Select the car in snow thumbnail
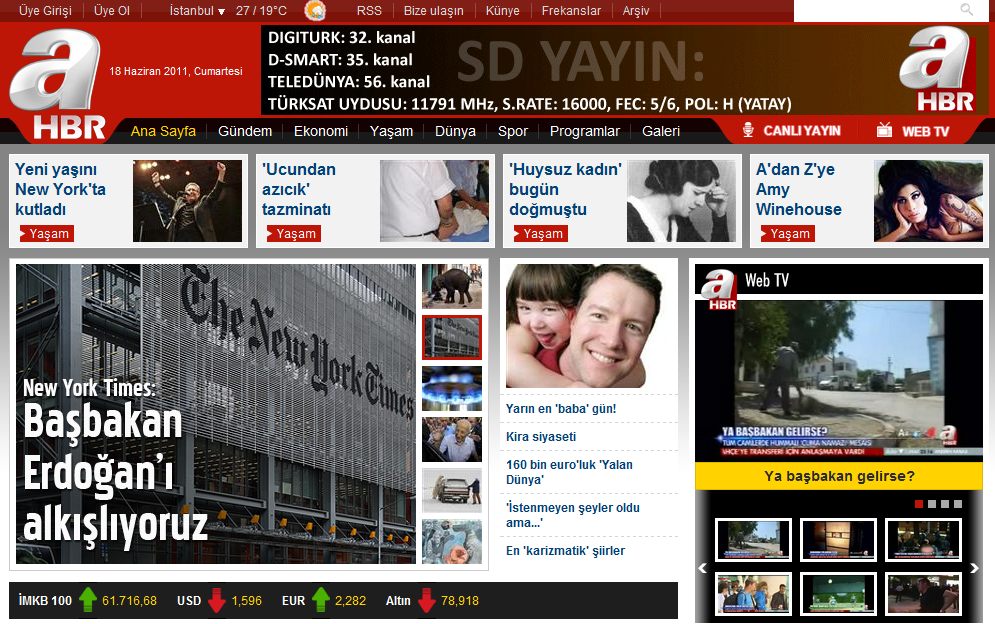Screen dimensions: 995x624 [x=452, y=490]
